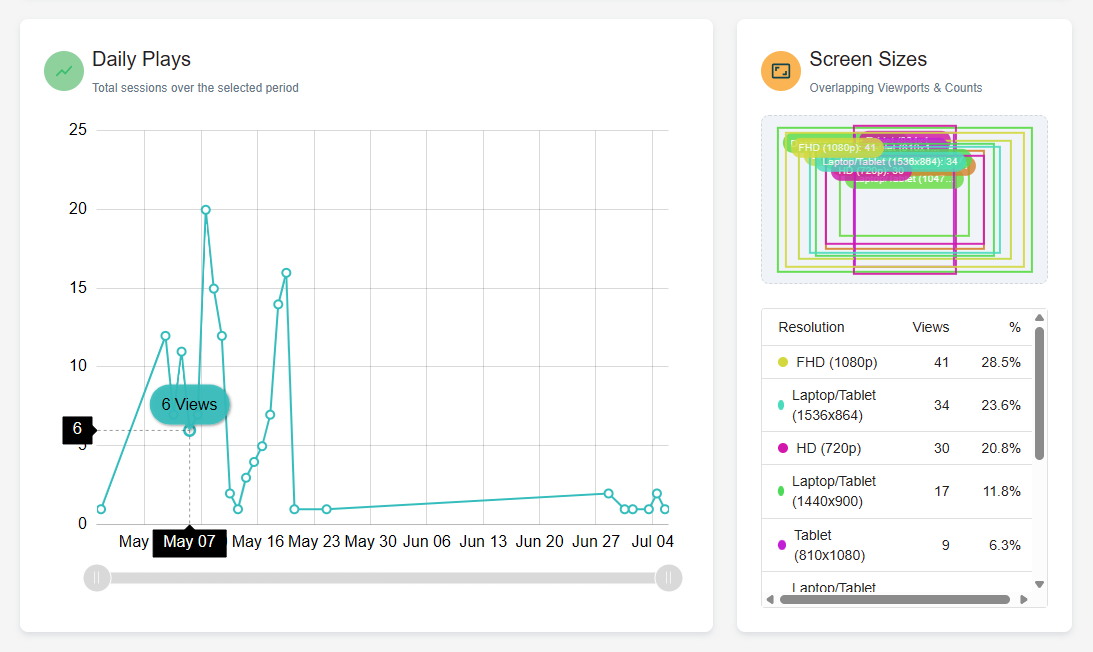Select the HD (720p) row label
The height and width of the screenshot is (652, 1093).
[x=829, y=448]
